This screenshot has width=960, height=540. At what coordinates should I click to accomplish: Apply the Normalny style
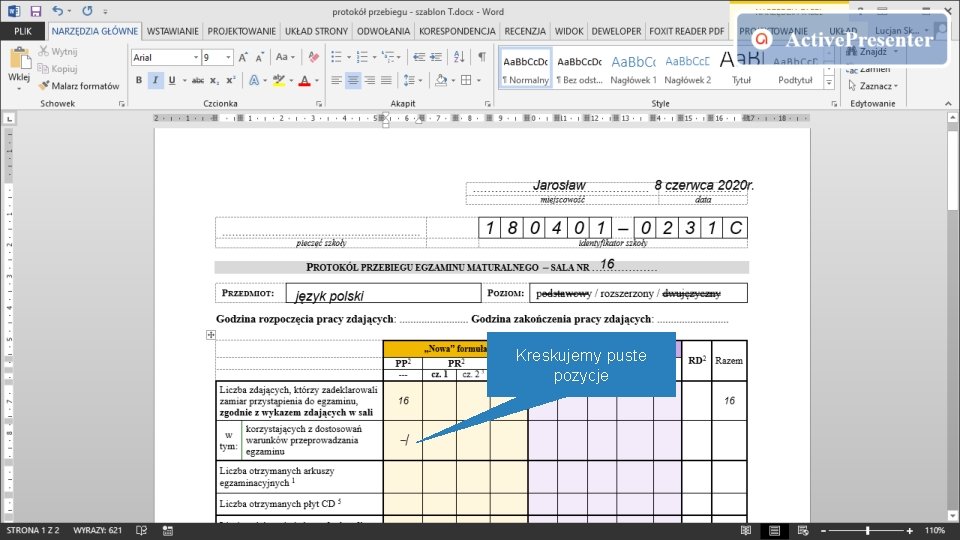[525, 69]
